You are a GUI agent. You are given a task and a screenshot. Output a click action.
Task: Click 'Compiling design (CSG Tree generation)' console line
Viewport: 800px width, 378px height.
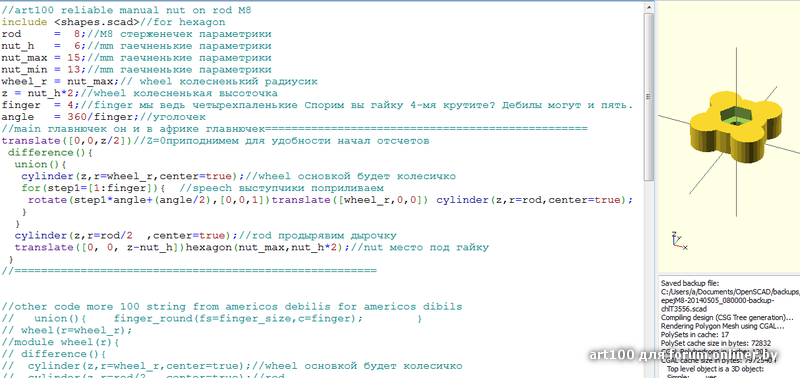point(727,317)
